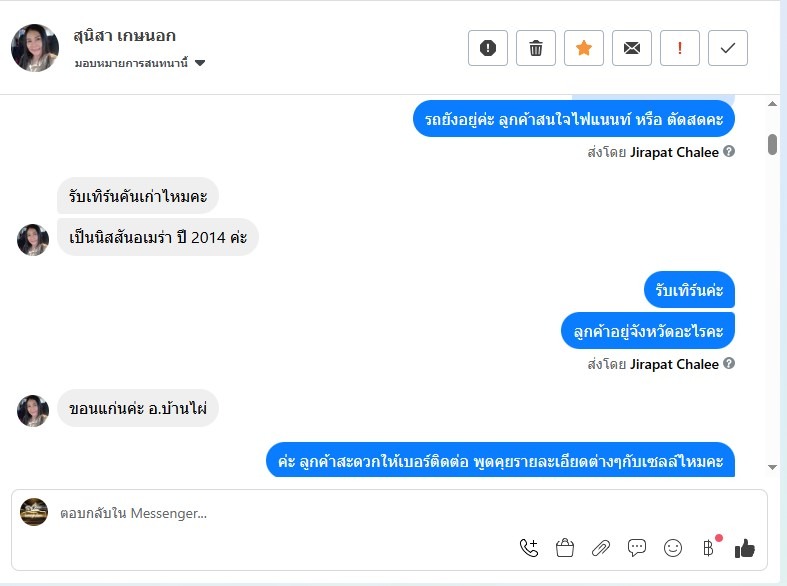
Task: Open emoji picker smiley icon
Action: coord(673,548)
